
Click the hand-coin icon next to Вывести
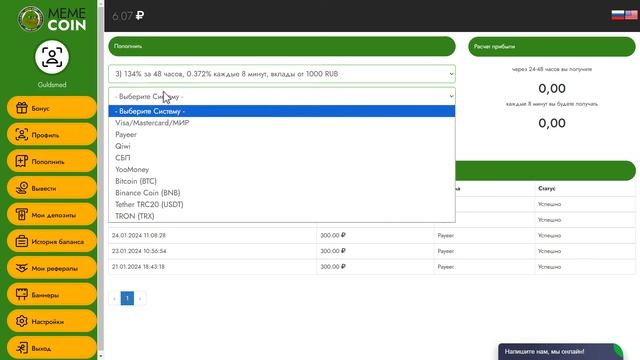tap(22, 188)
